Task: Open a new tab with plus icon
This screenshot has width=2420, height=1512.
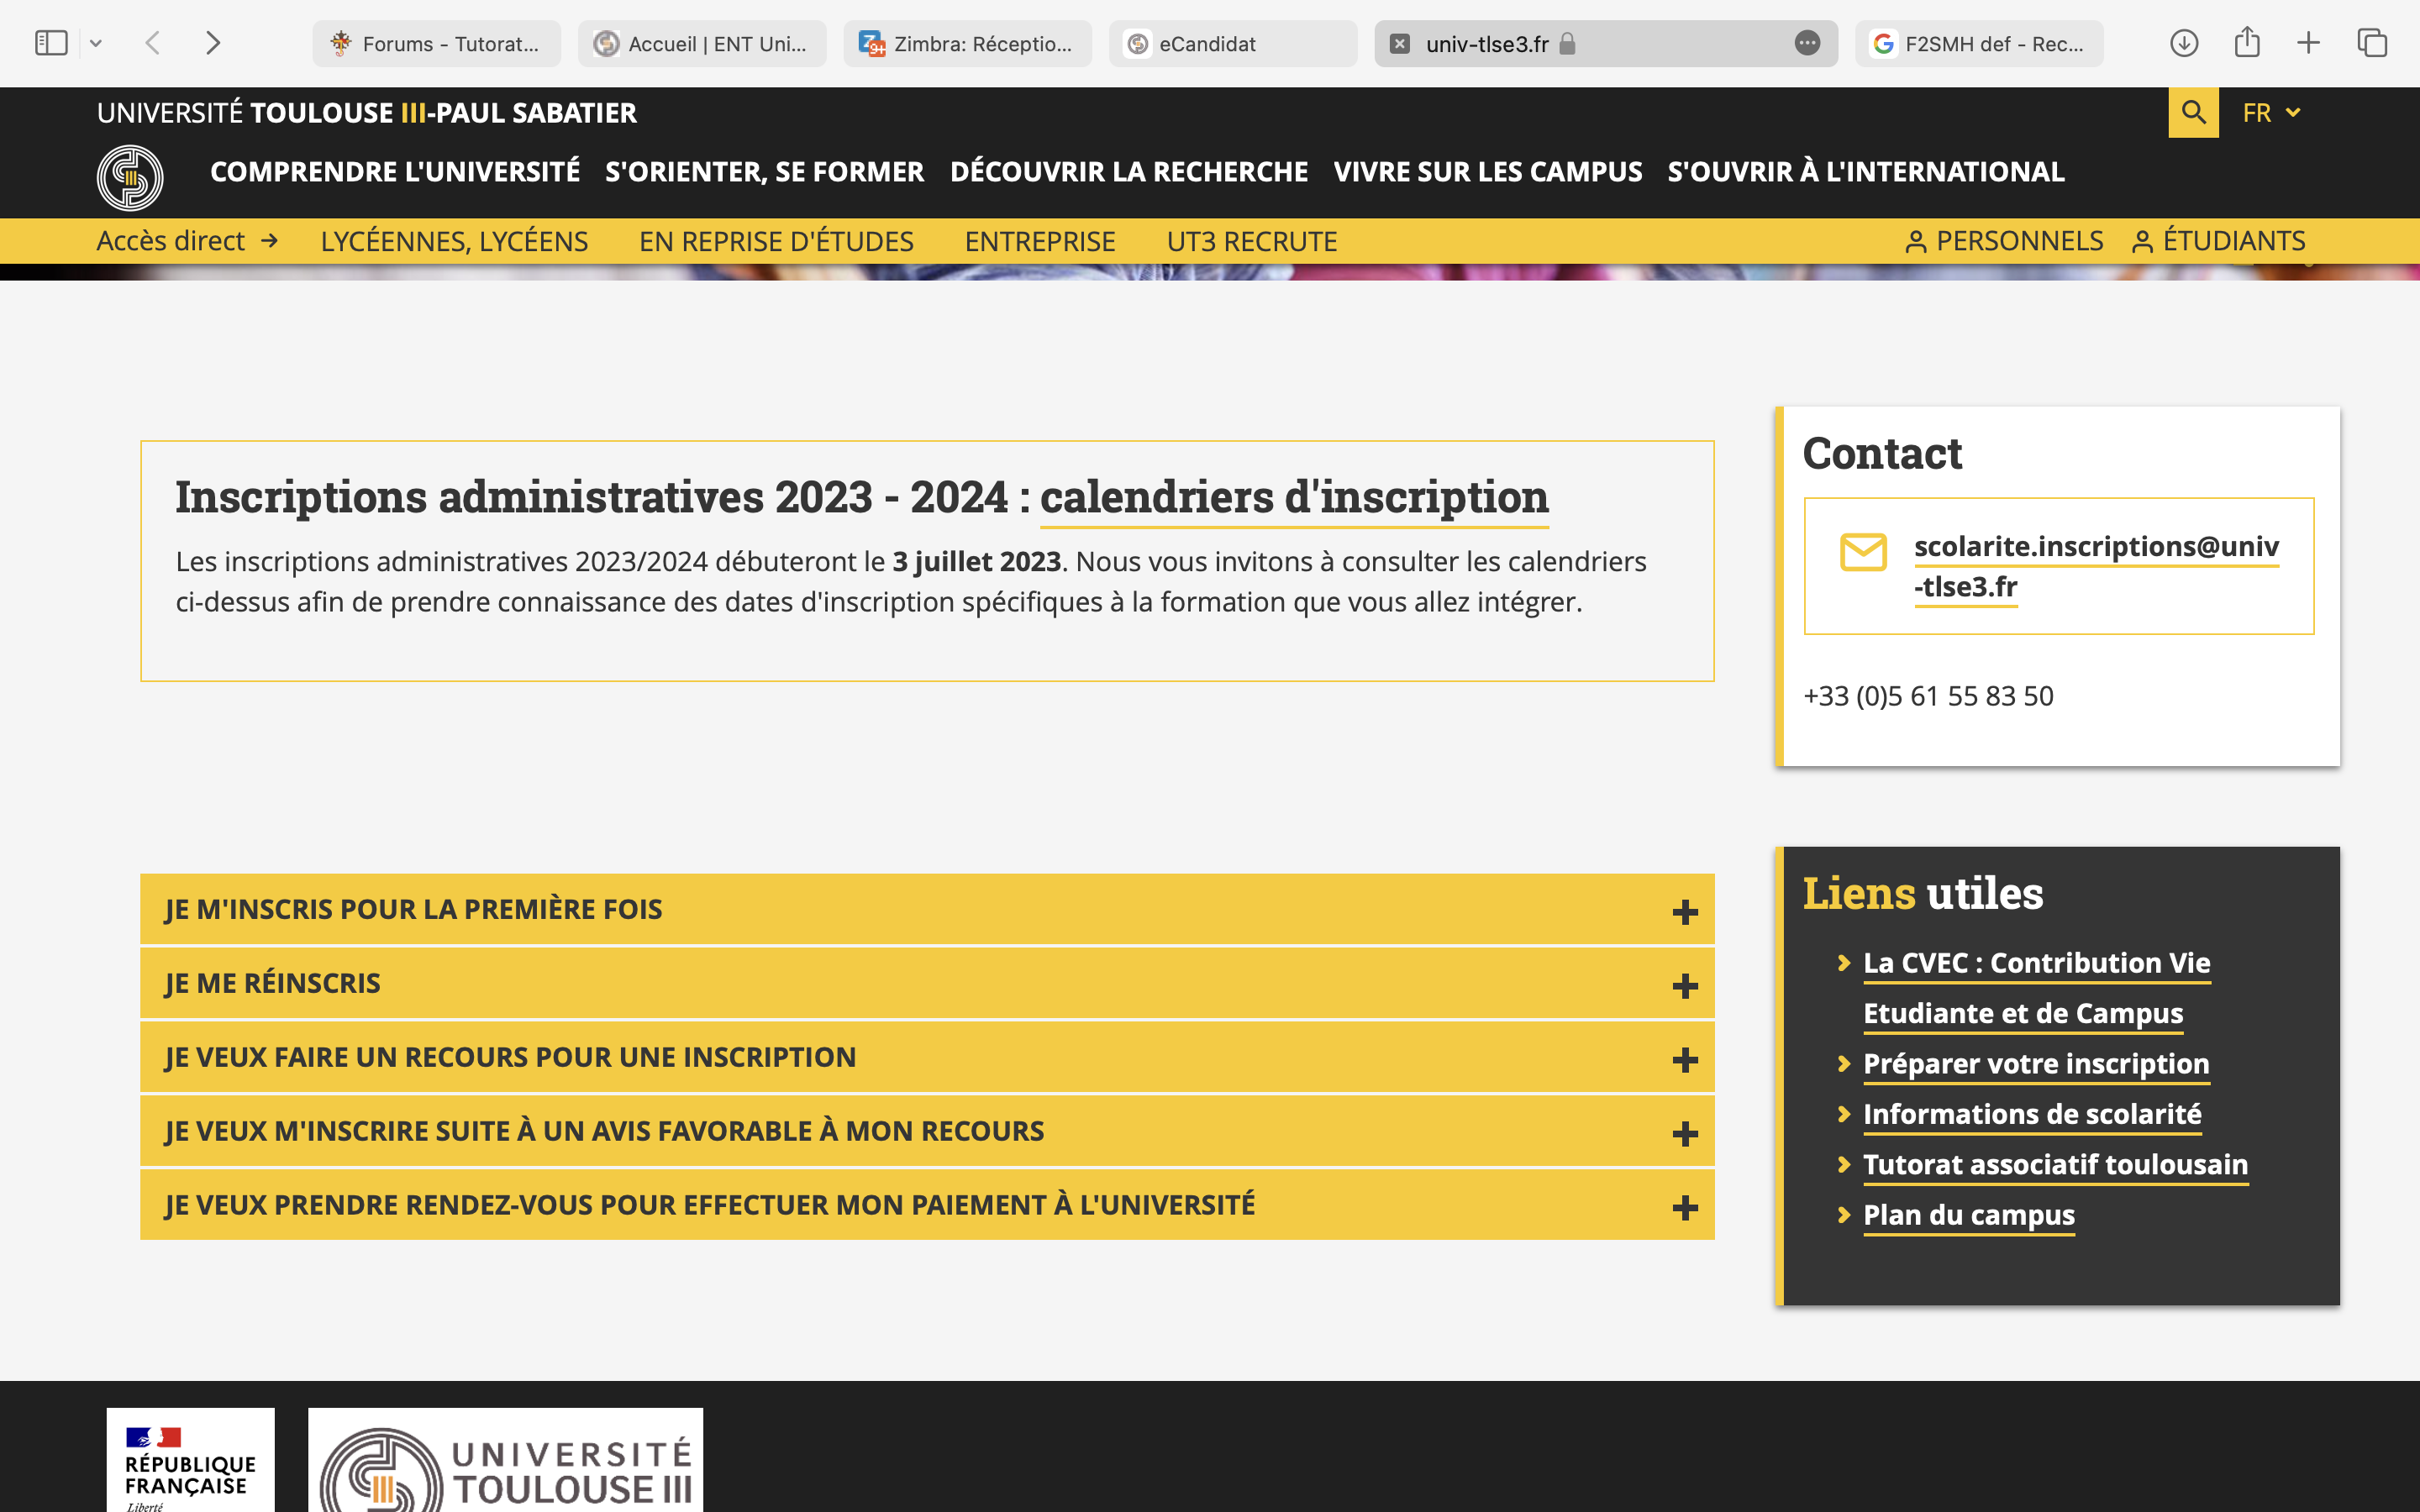Action: [x=2308, y=43]
